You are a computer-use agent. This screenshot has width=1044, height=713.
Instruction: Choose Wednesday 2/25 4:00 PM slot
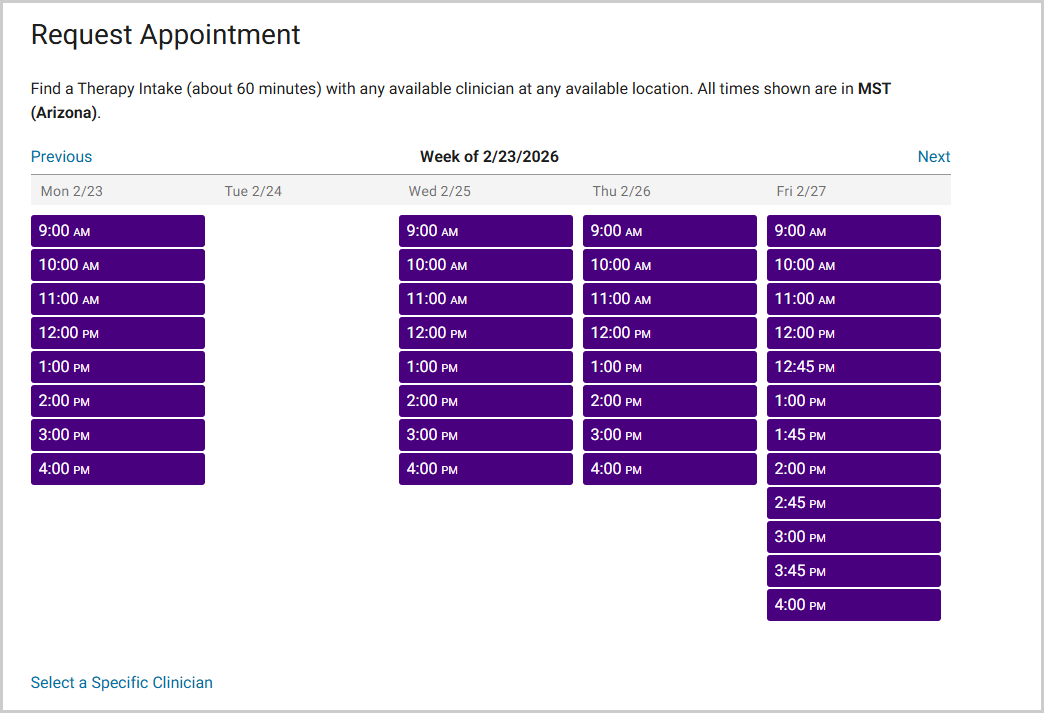click(x=486, y=469)
